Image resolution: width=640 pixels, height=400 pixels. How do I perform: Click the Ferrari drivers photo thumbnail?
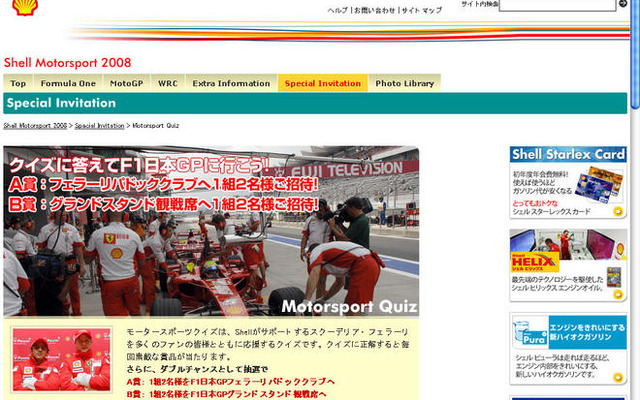click(61, 359)
